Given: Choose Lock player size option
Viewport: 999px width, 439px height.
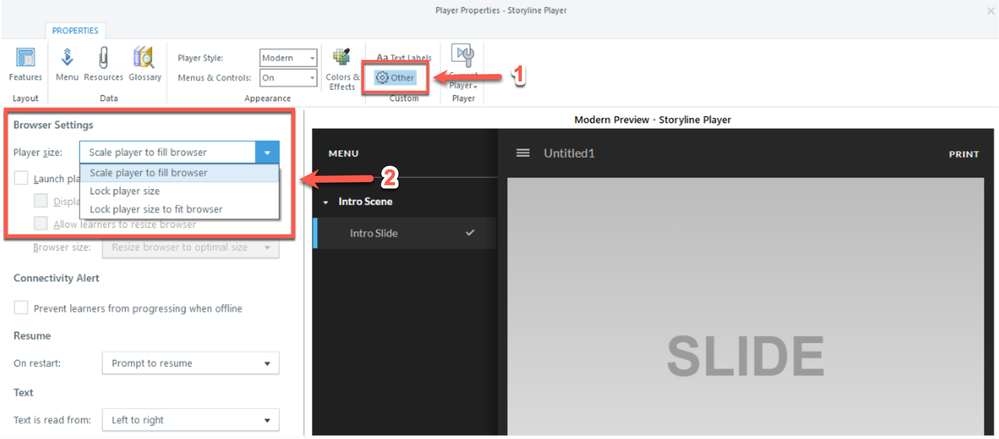Looking at the screenshot, I should pos(179,191).
